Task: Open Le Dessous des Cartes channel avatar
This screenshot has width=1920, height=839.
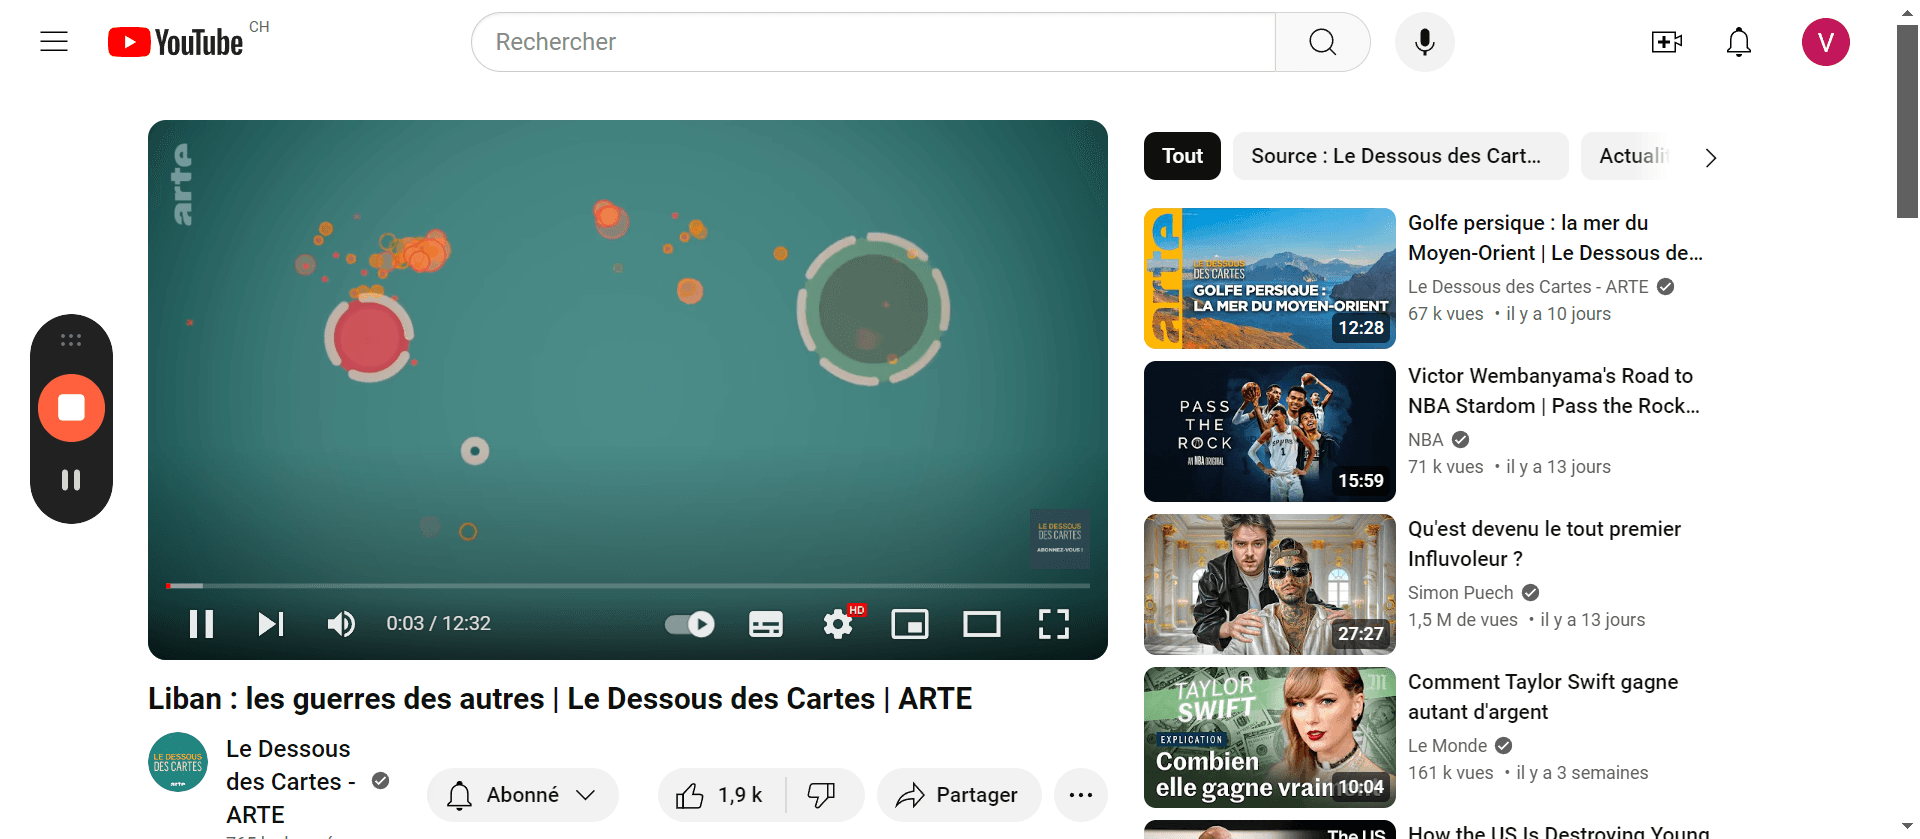Action: [x=178, y=762]
